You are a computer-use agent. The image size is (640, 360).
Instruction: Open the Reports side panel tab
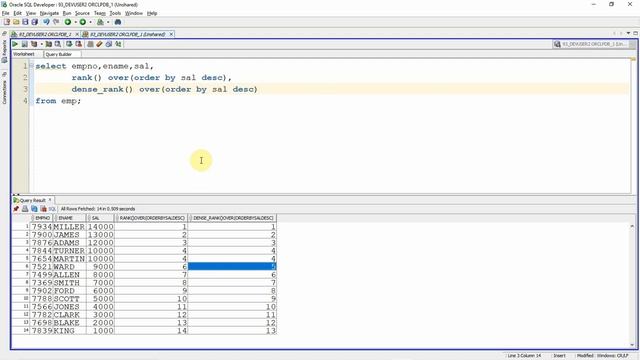pos(4,51)
